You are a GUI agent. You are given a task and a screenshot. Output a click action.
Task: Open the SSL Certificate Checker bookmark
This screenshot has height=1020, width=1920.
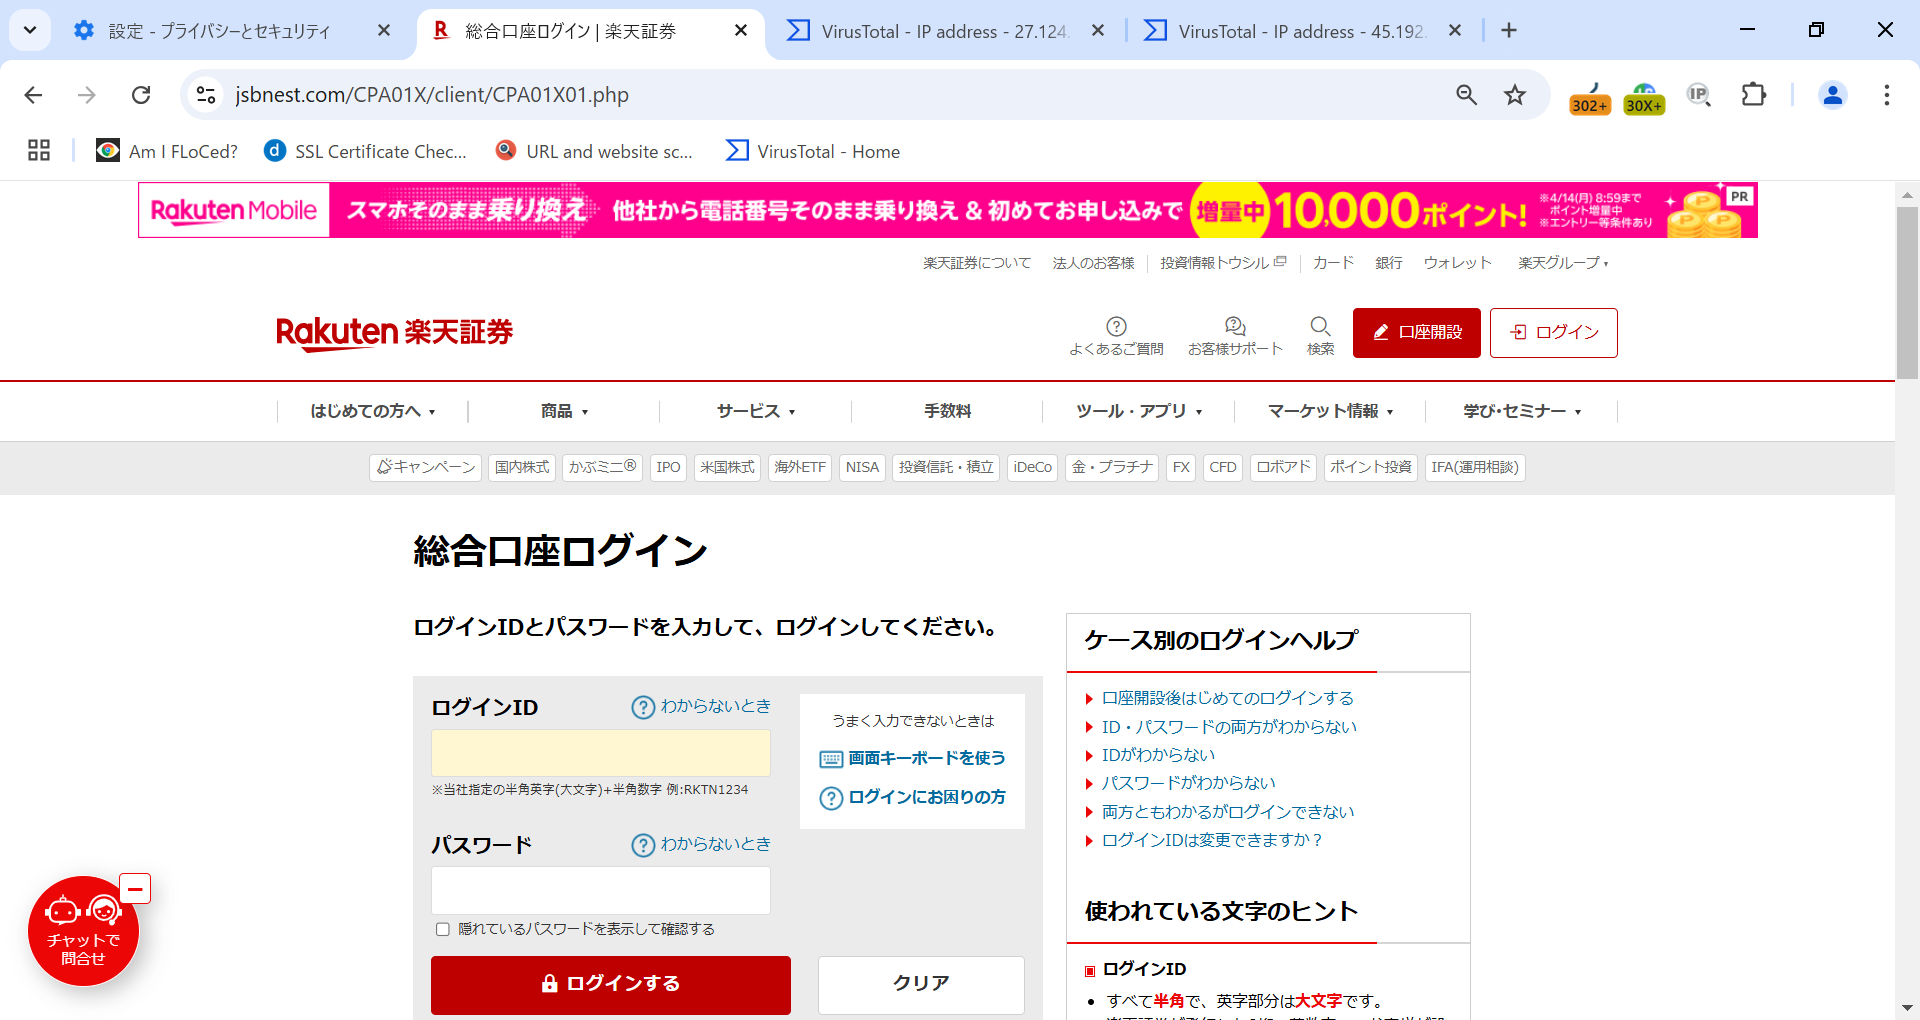[x=365, y=151]
